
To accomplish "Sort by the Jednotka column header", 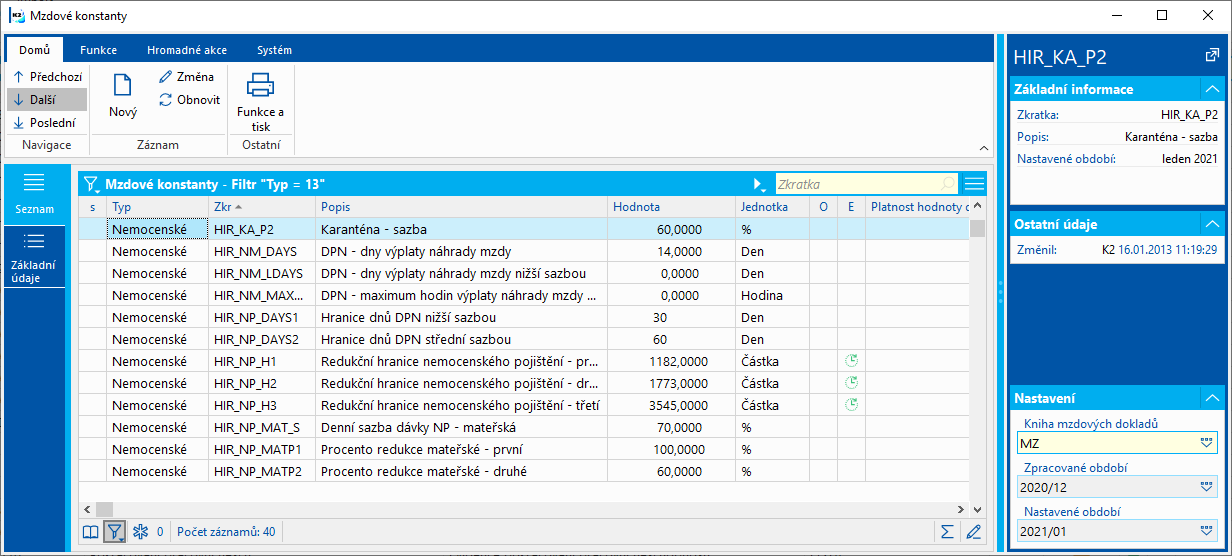I will 772,207.
